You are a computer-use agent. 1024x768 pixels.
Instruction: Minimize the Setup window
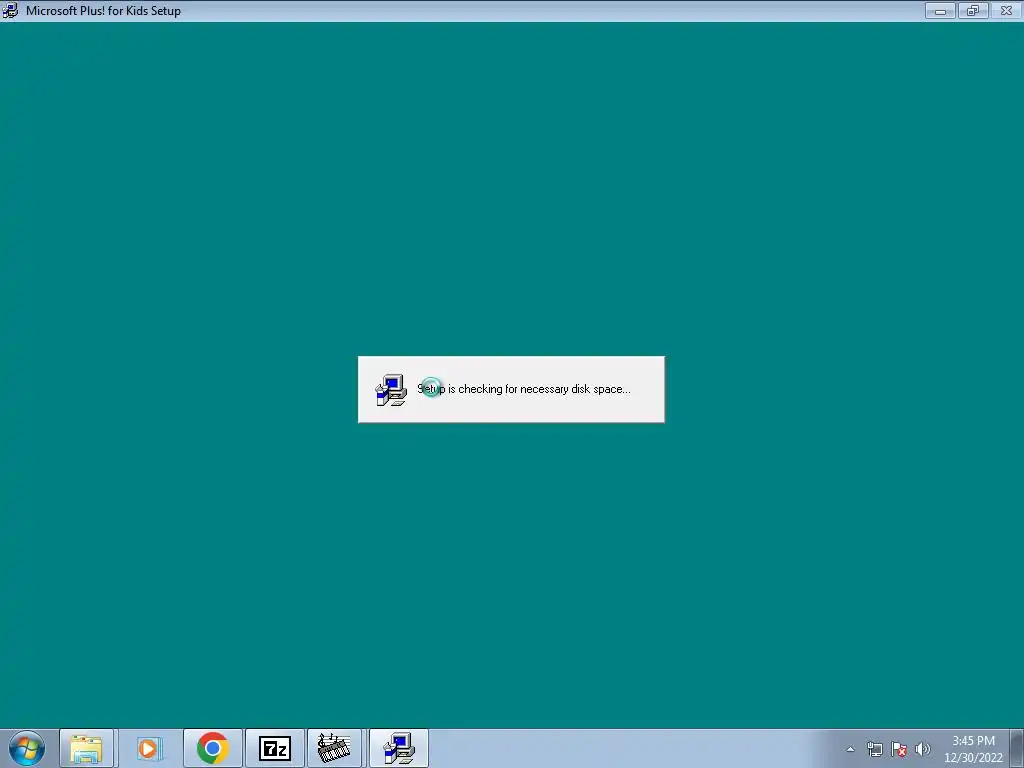point(940,10)
